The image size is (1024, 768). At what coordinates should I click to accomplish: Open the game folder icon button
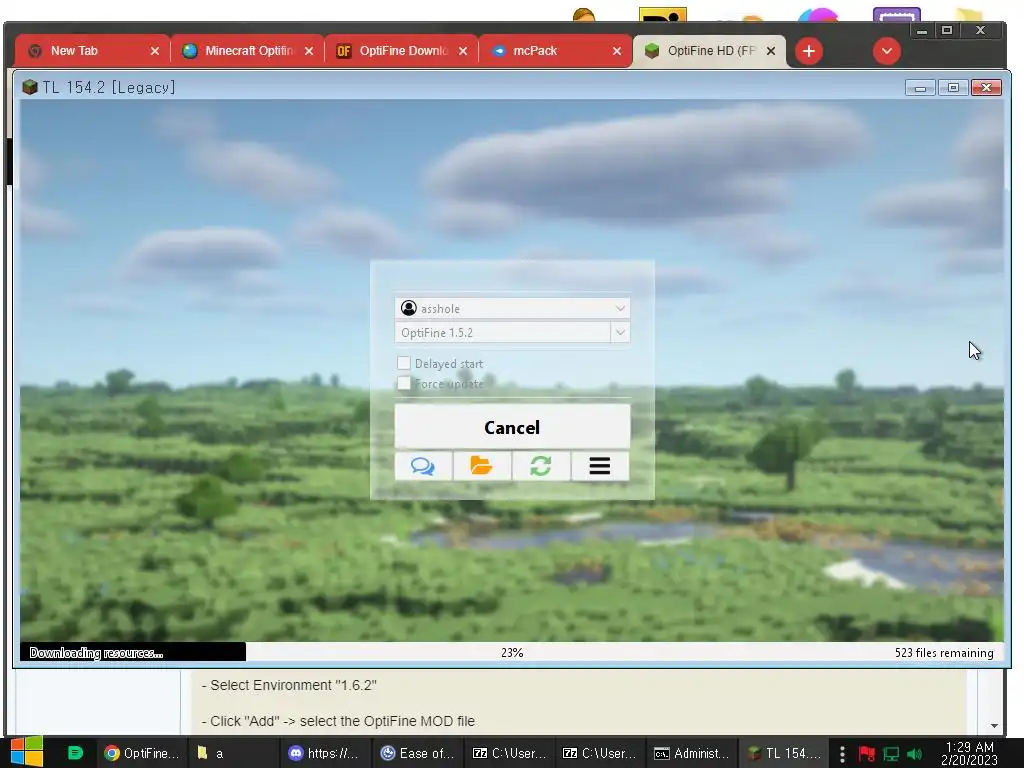tap(482, 466)
